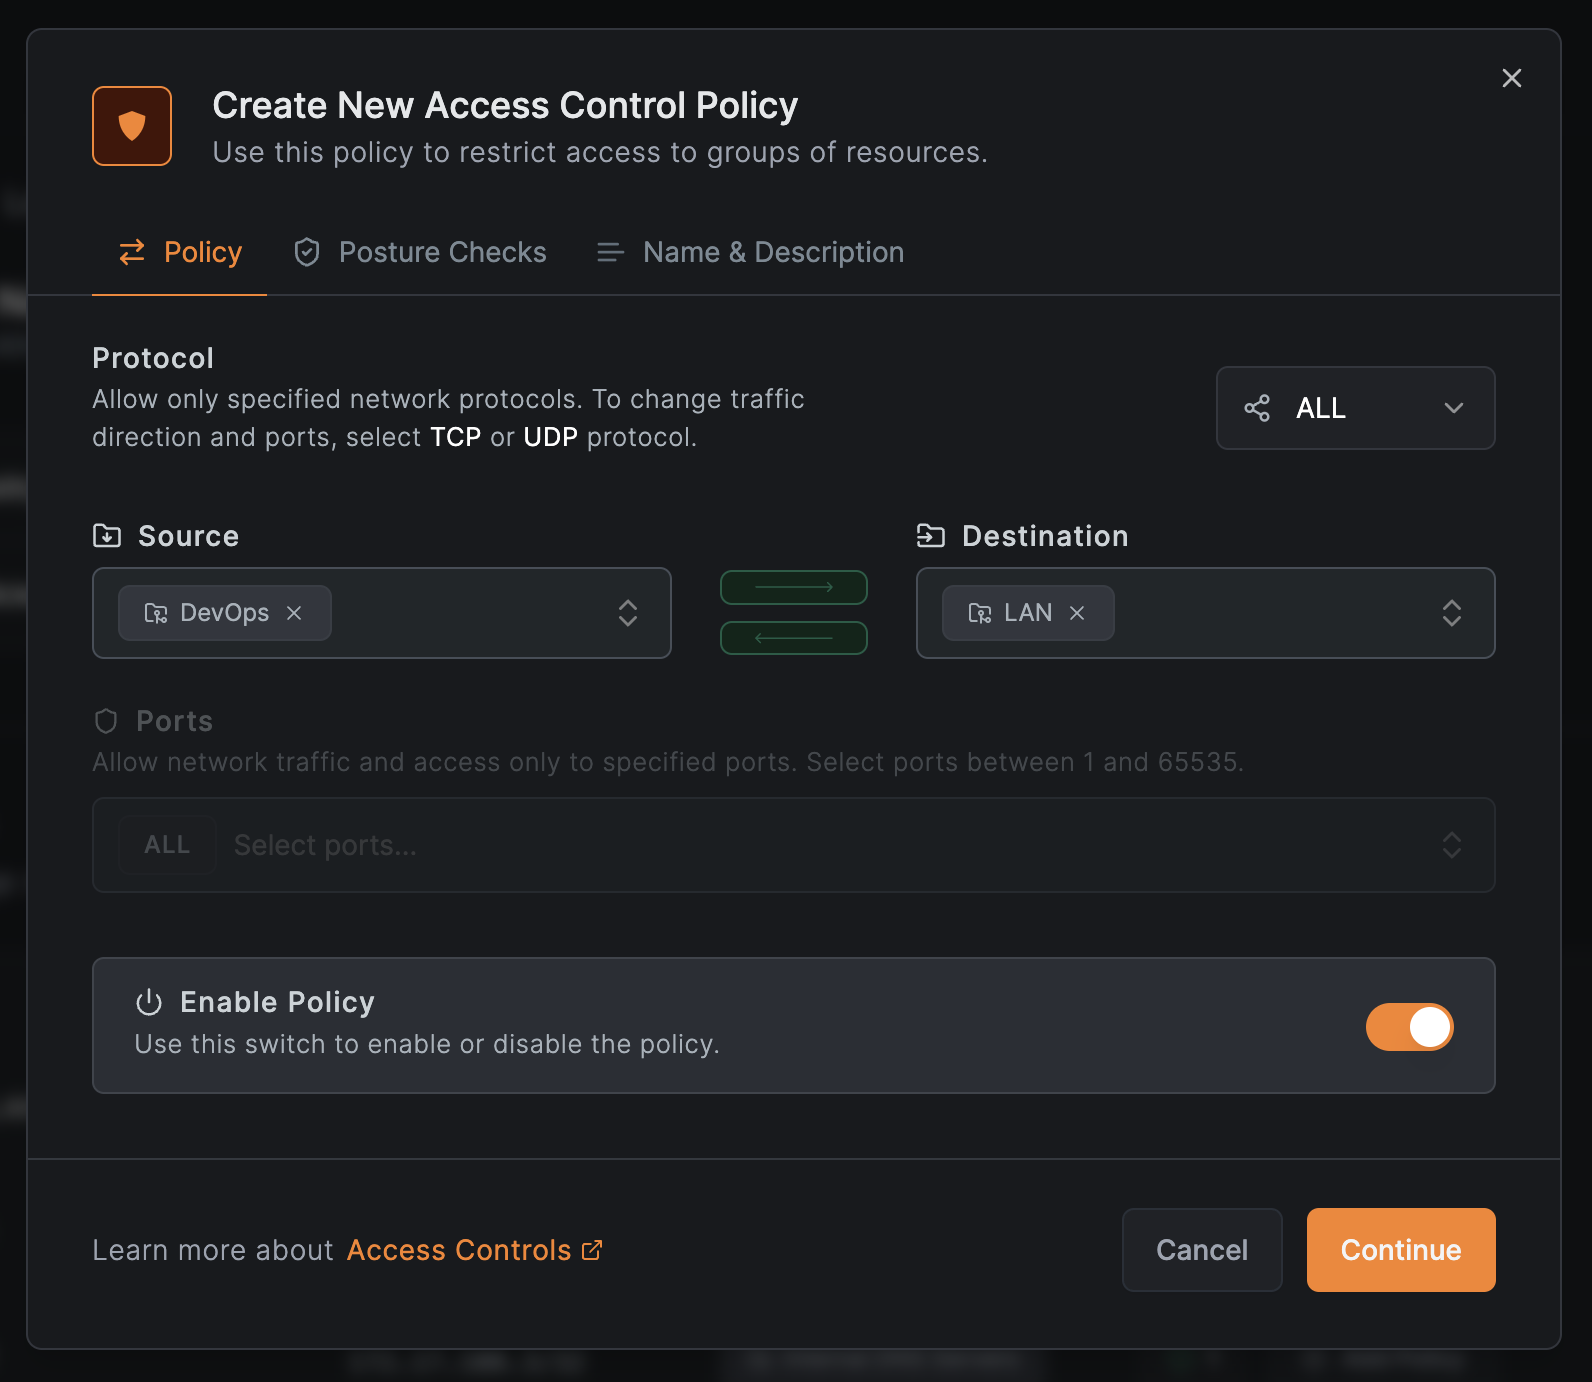
Task: Open the Name & Description tab
Action: pyautogui.click(x=750, y=252)
